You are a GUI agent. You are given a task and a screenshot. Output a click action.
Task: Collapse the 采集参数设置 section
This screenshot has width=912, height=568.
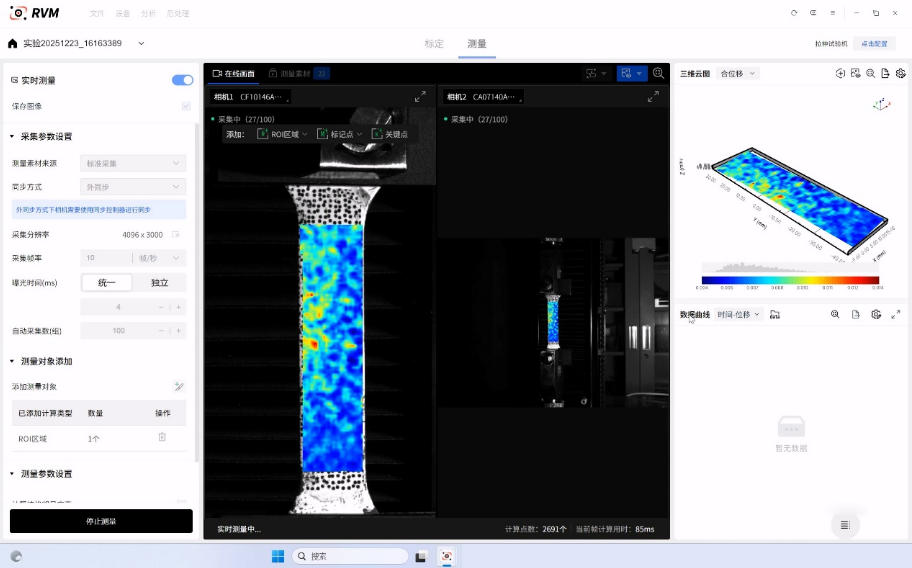tap(12, 136)
